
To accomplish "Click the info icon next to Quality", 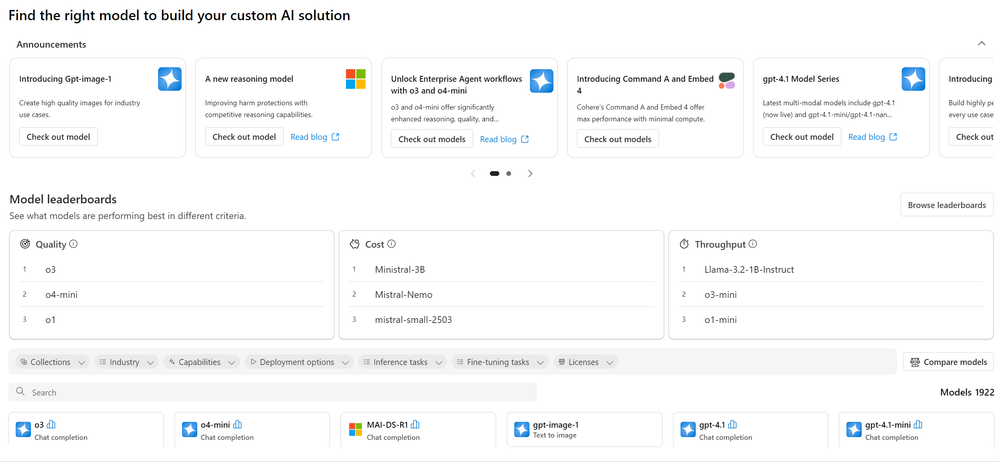I will click(74, 244).
